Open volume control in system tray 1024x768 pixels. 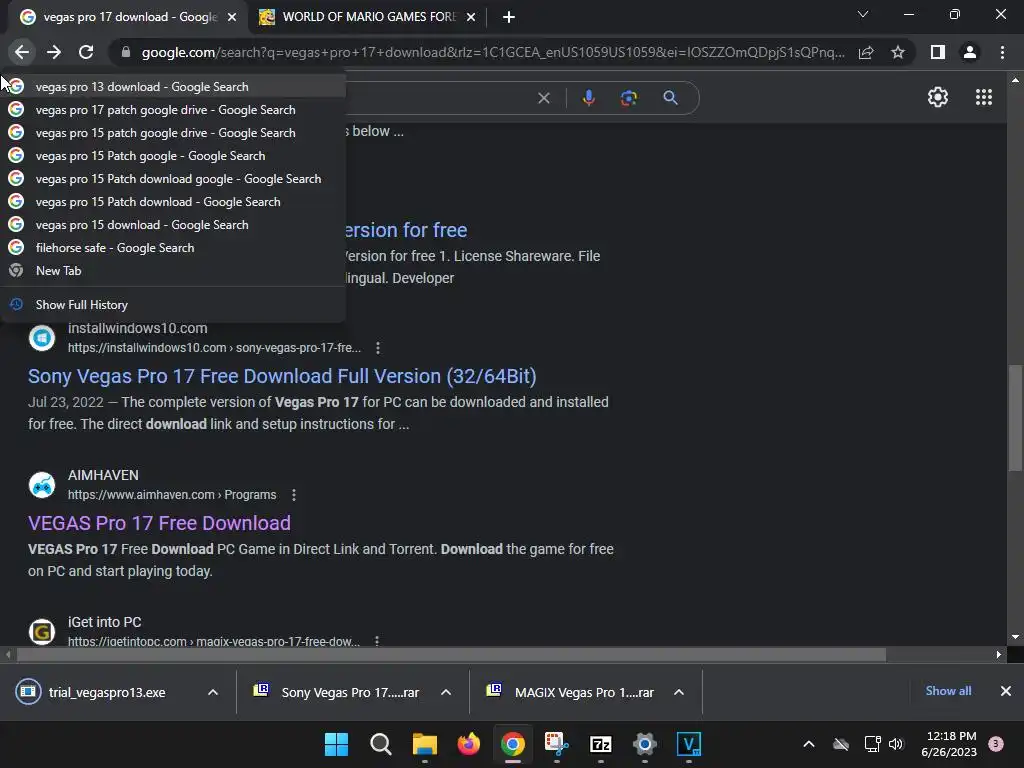coord(896,744)
